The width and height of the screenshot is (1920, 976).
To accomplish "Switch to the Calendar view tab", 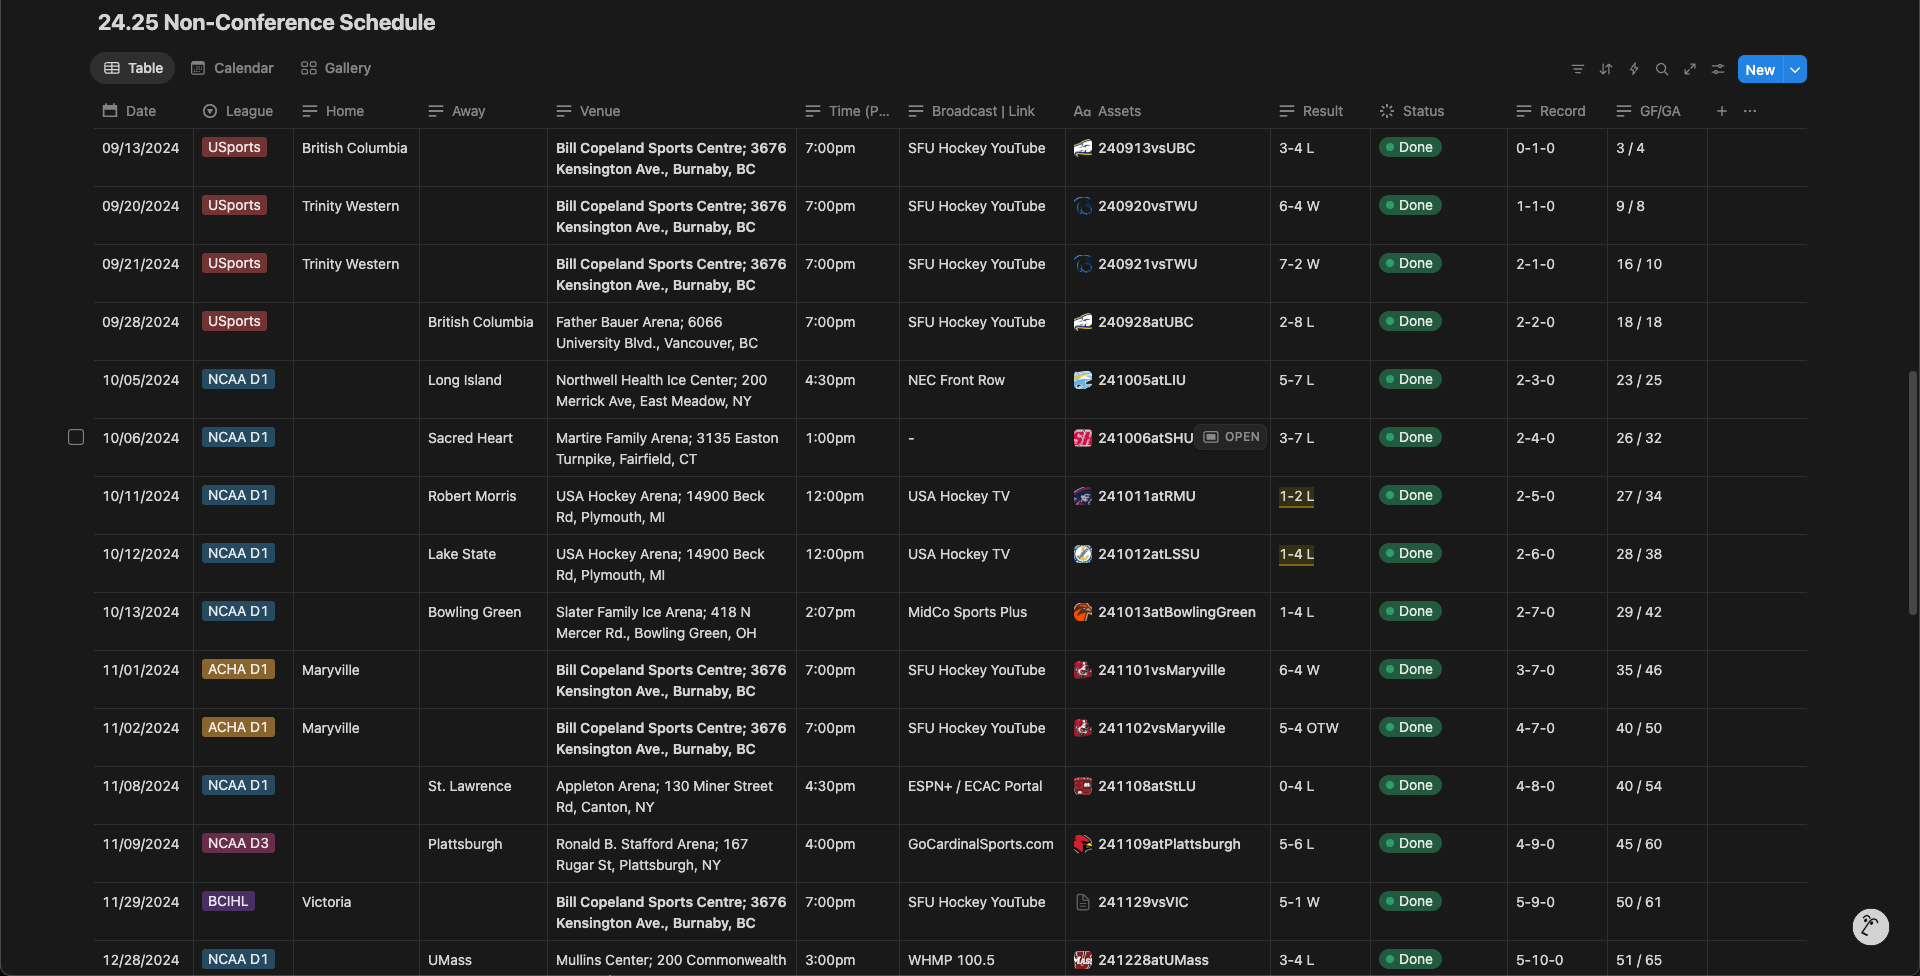I will [232, 68].
